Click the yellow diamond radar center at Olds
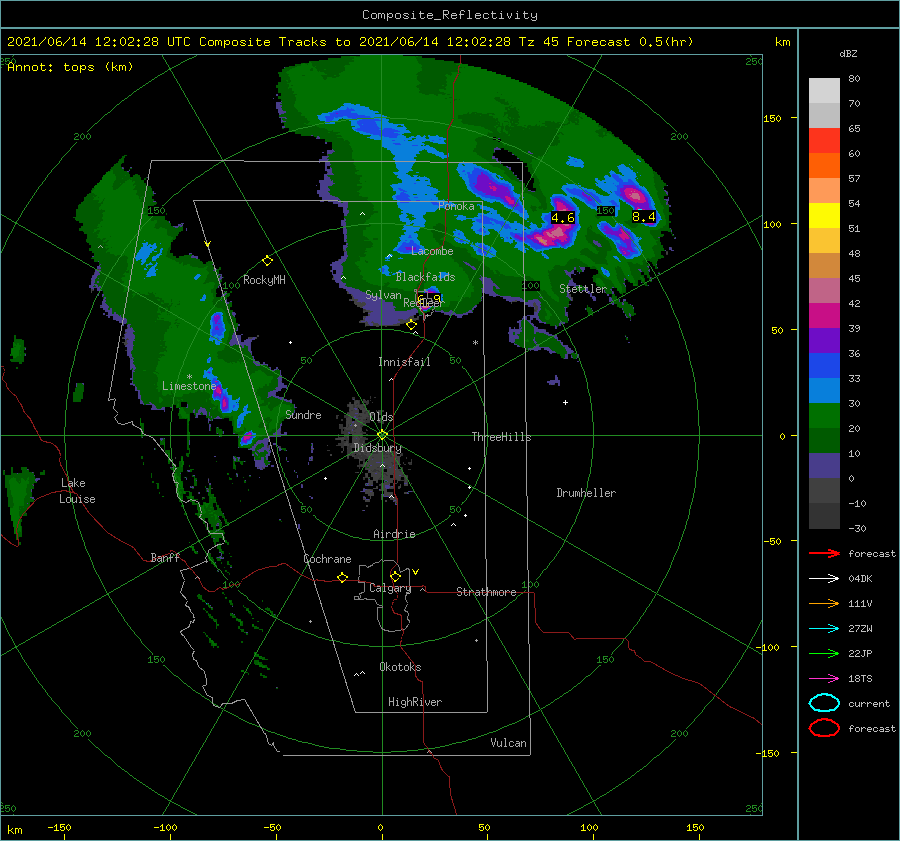 coord(382,435)
